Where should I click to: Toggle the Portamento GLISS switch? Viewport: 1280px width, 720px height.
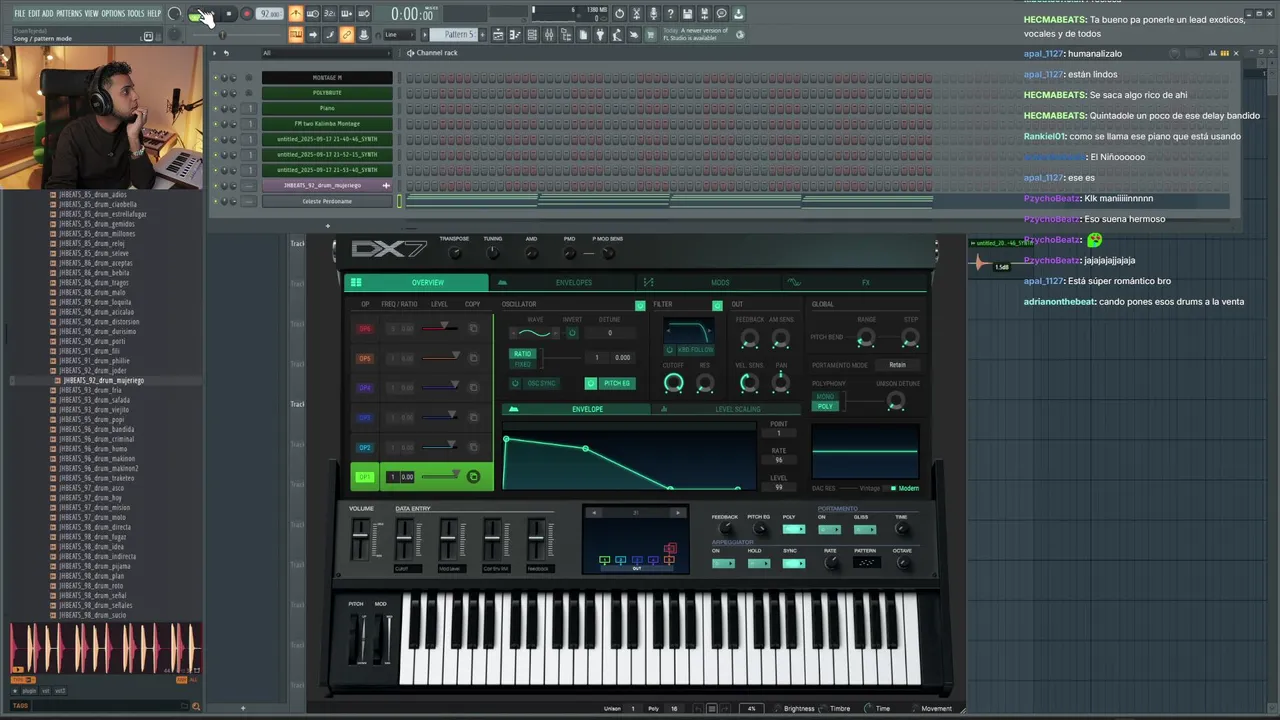click(x=865, y=529)
